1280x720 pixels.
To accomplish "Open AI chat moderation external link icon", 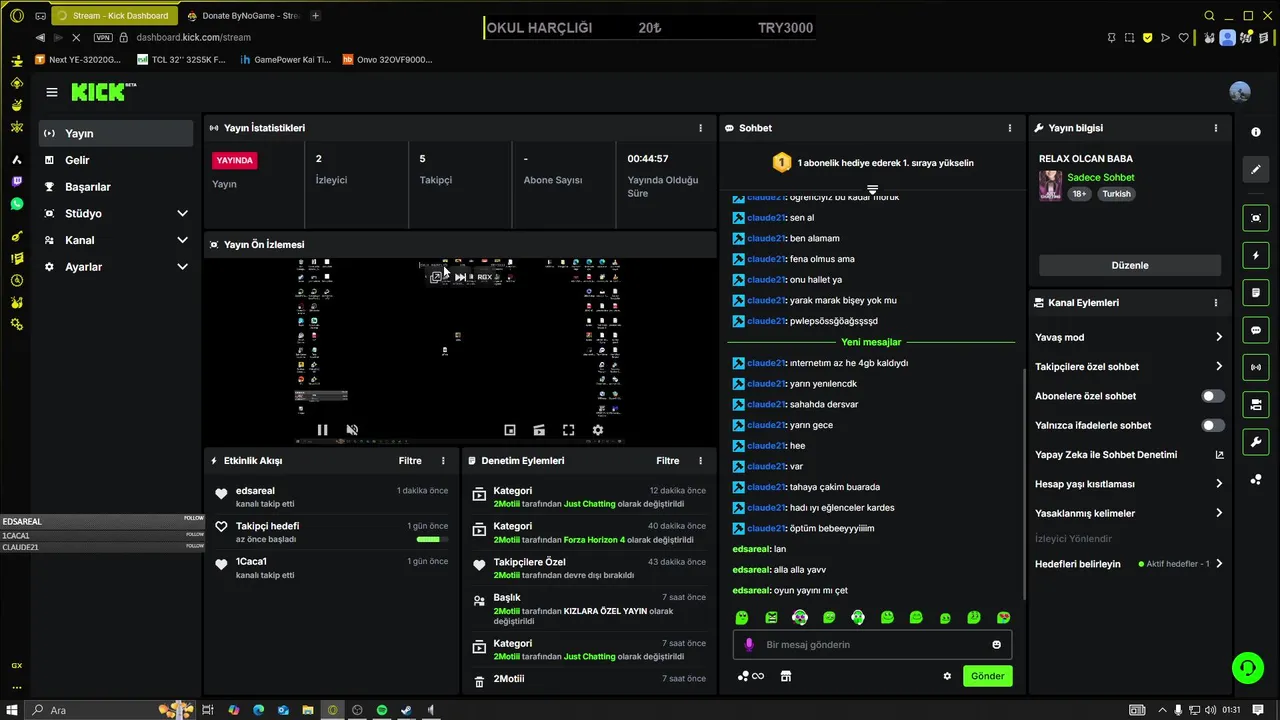I will [x=1219, y=455].
